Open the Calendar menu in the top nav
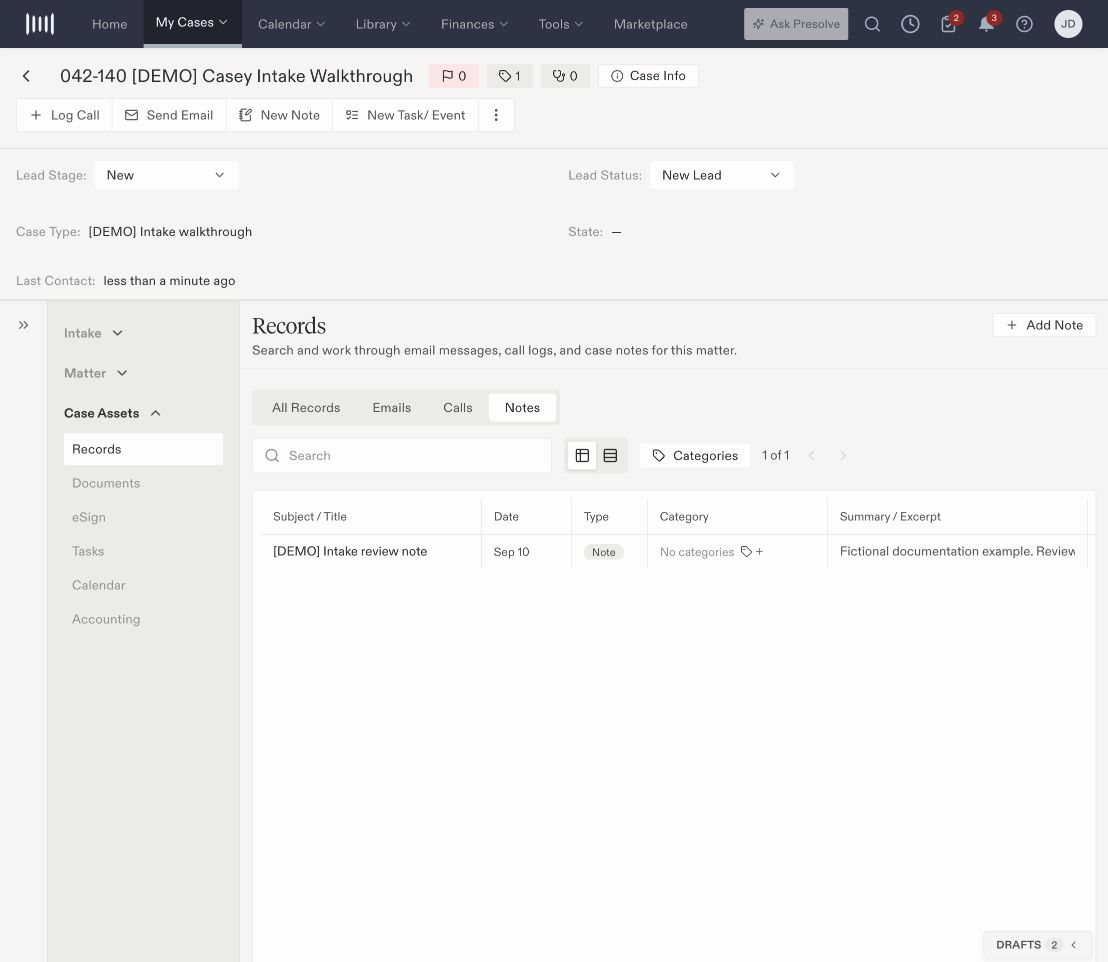 click(x=291, y=24)
